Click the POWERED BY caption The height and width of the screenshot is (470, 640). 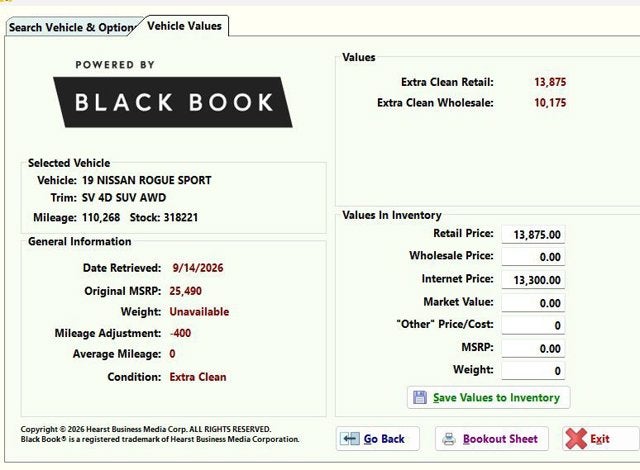point(115,65)
